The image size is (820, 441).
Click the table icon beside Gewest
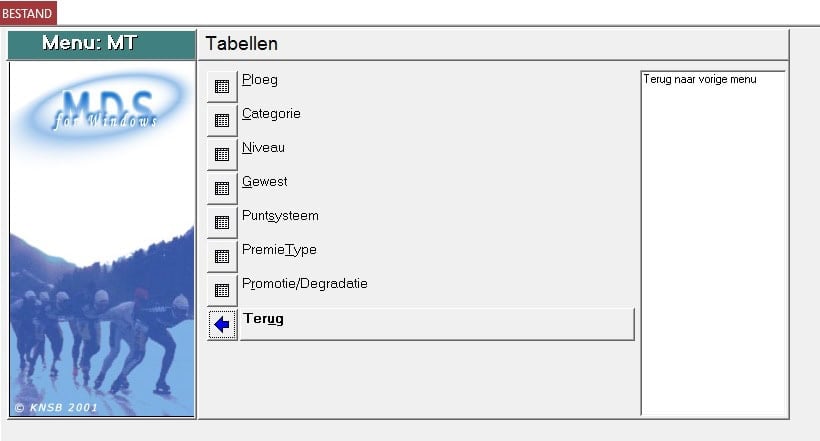222,188
